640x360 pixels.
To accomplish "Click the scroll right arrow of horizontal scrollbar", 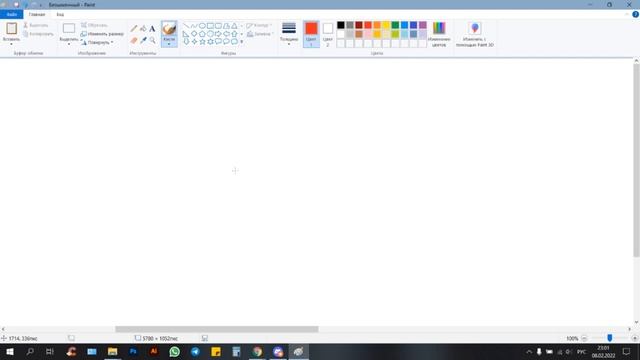I will pos(629,329).
